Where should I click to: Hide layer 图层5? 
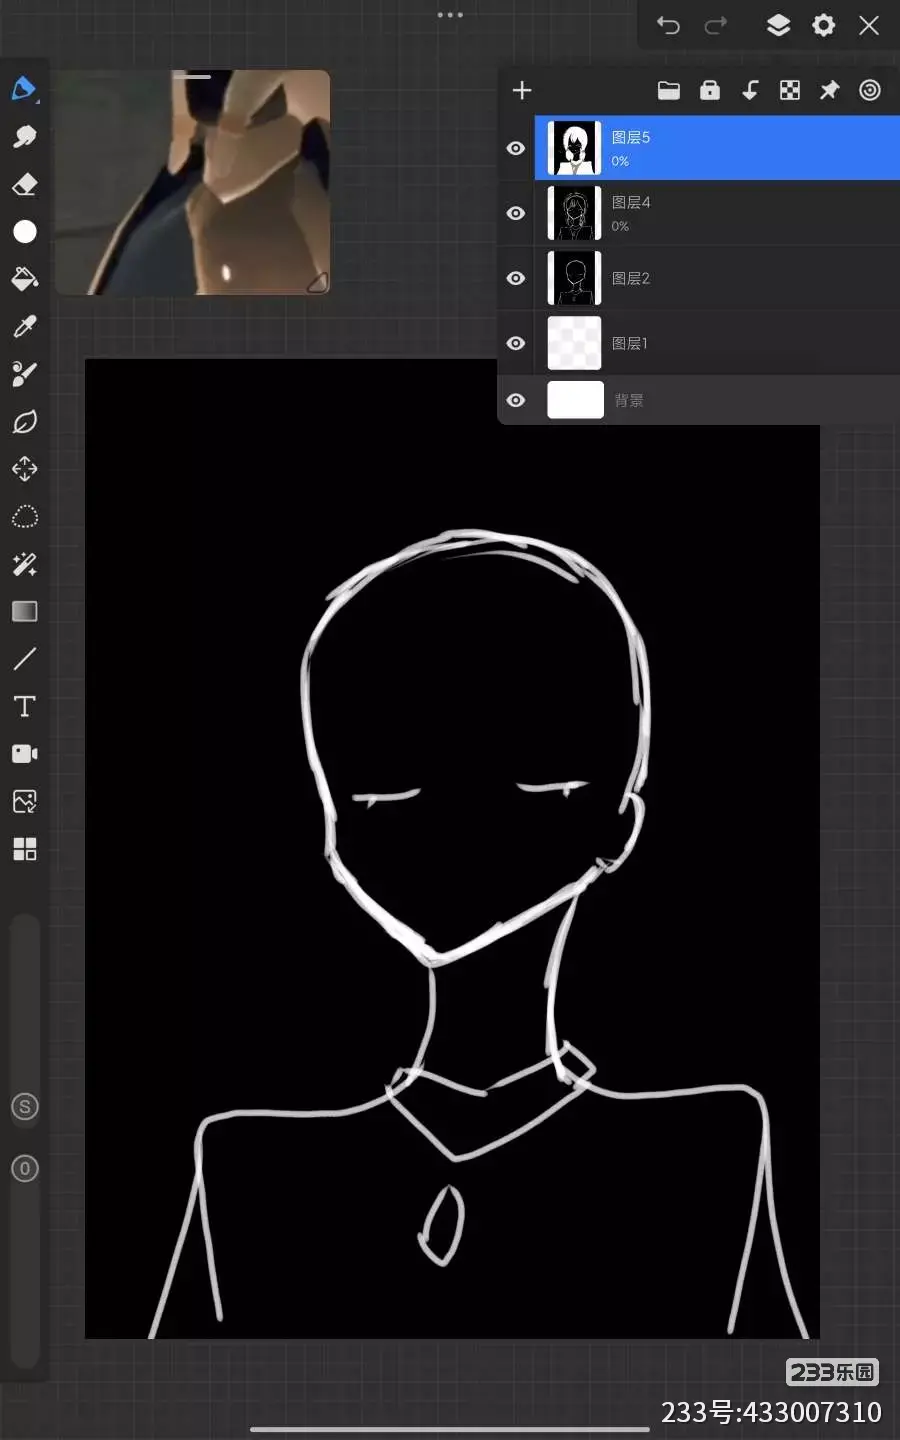click(516, 148)
